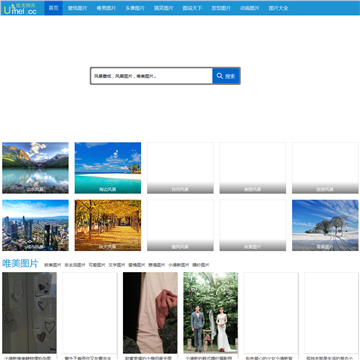Screen dimensions: 360x360
Task: Open the 唯美图片 navigation menu item
Action: tap(106, 8)
